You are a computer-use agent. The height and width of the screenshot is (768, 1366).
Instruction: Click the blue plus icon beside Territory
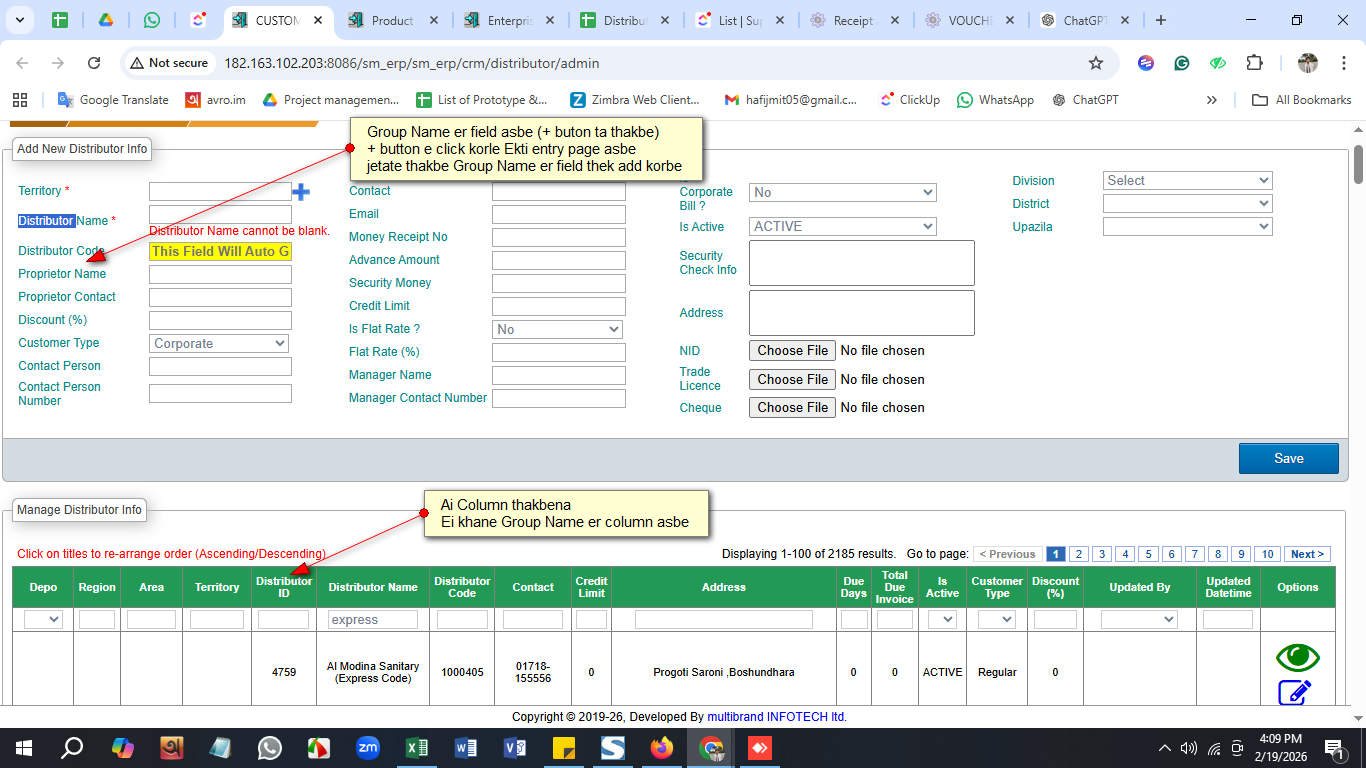coord(300,191)
